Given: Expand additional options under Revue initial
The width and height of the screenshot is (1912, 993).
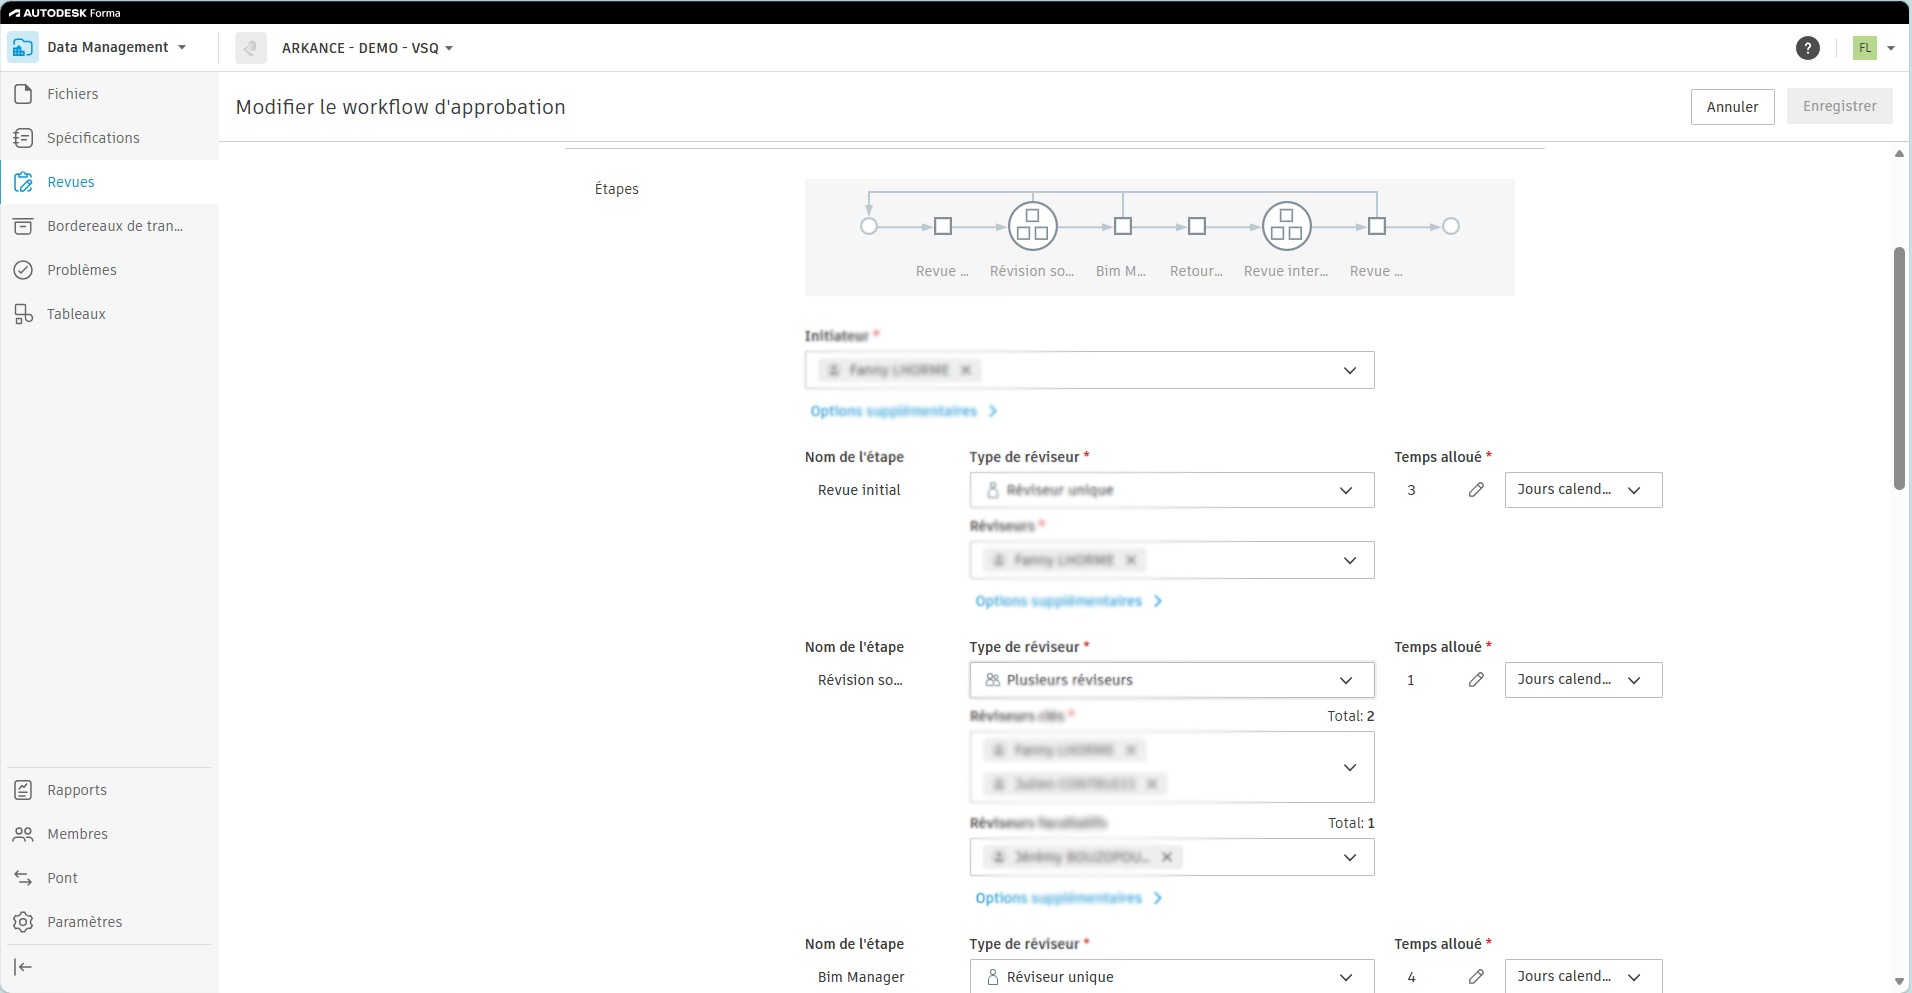Looking at the screenshot, I should coord(1068,601).
